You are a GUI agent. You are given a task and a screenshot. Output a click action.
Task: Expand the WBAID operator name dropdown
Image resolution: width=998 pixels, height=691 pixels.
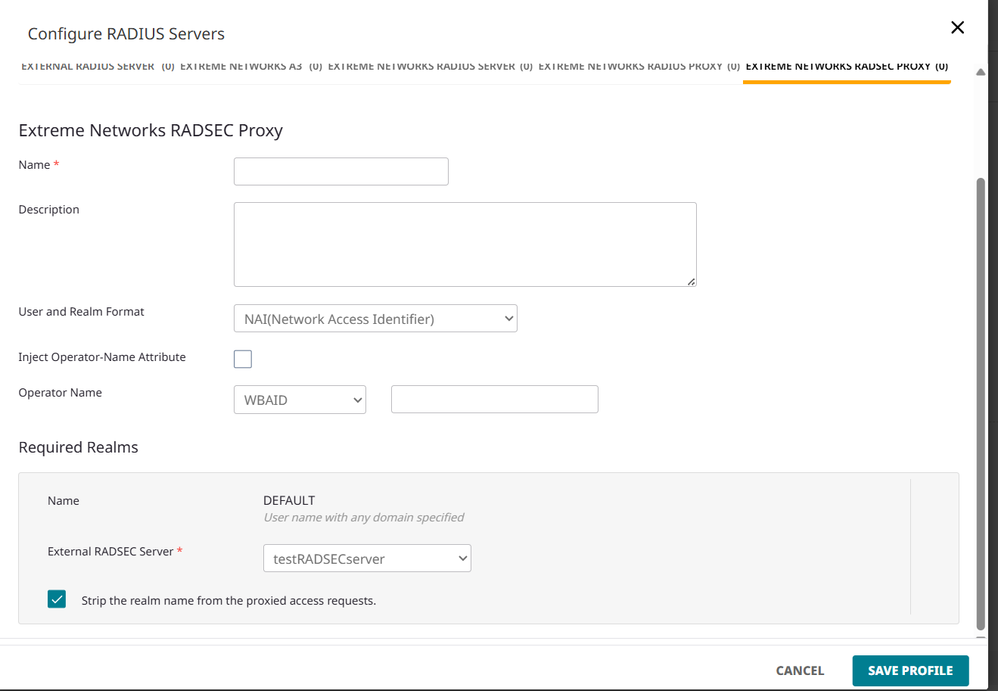pos(300,400)
